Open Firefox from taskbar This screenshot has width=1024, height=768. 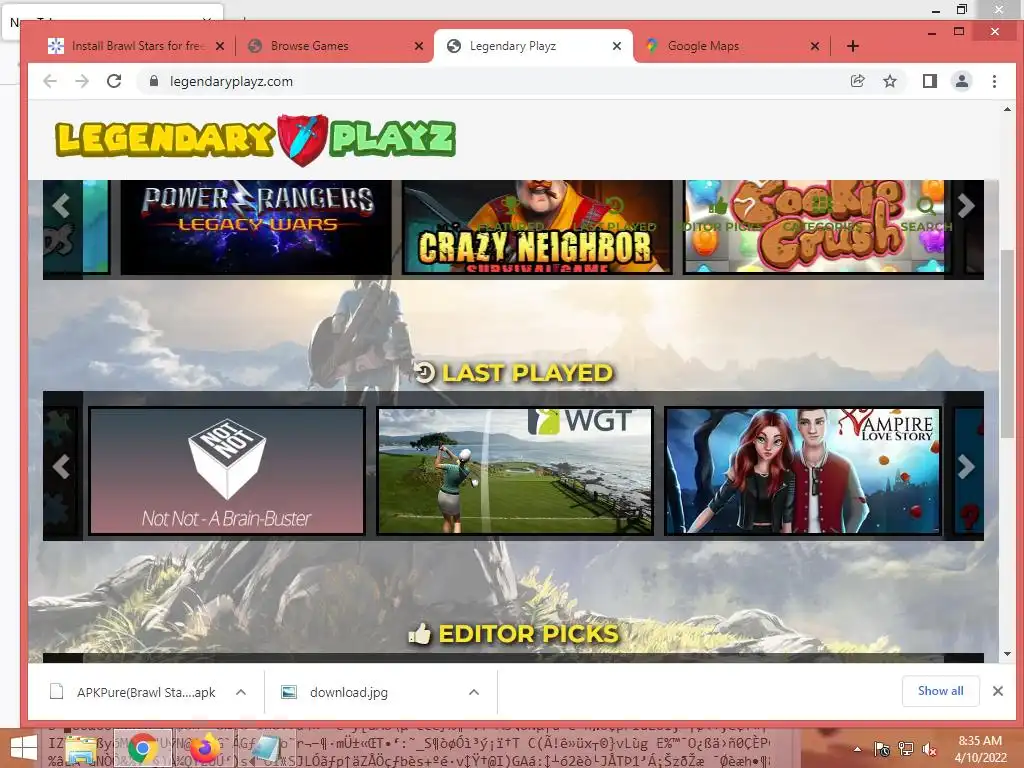(x=205, y=748)
